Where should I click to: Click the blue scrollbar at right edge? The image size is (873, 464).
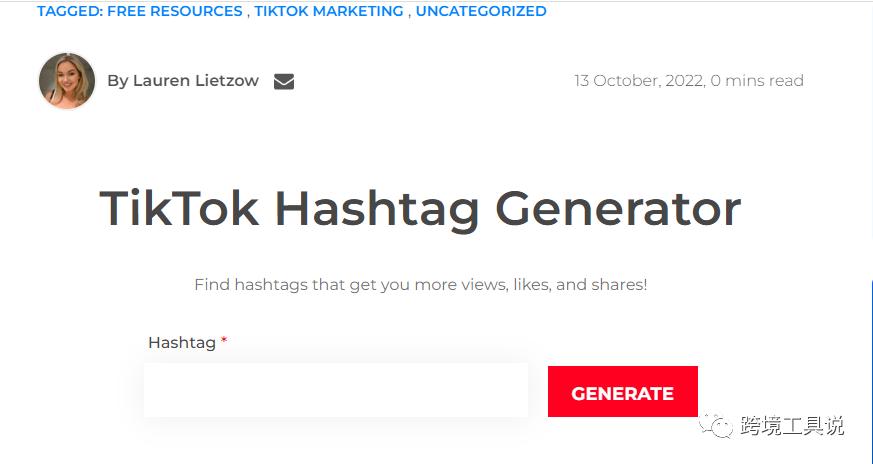871,370
